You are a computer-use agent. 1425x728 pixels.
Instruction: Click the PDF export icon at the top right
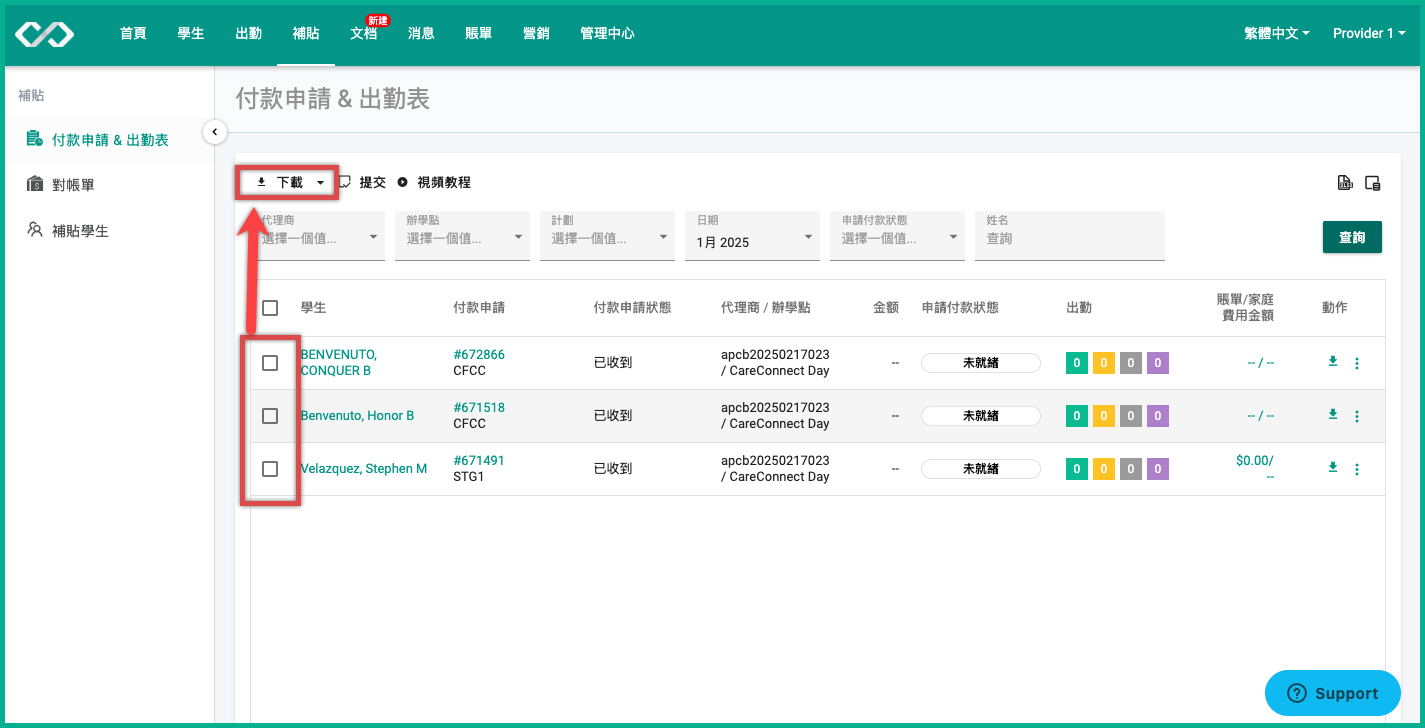tap(1345, 182)
